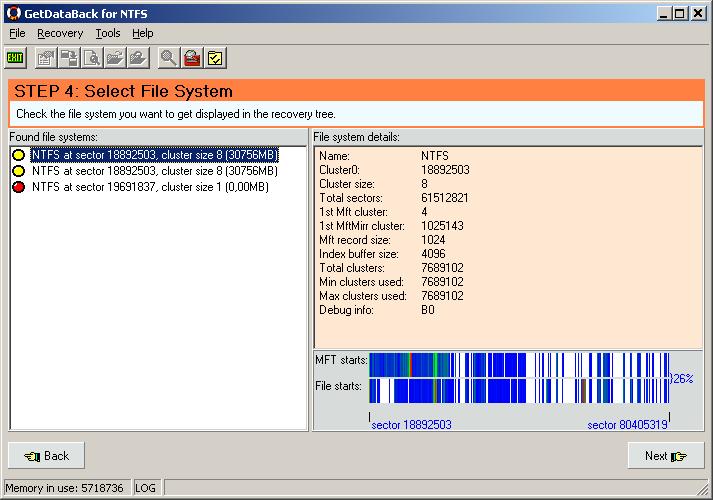Click the 1st Mft cluster value 4
The width and height of the screenshot is (713, 500).
click(424, 212)
